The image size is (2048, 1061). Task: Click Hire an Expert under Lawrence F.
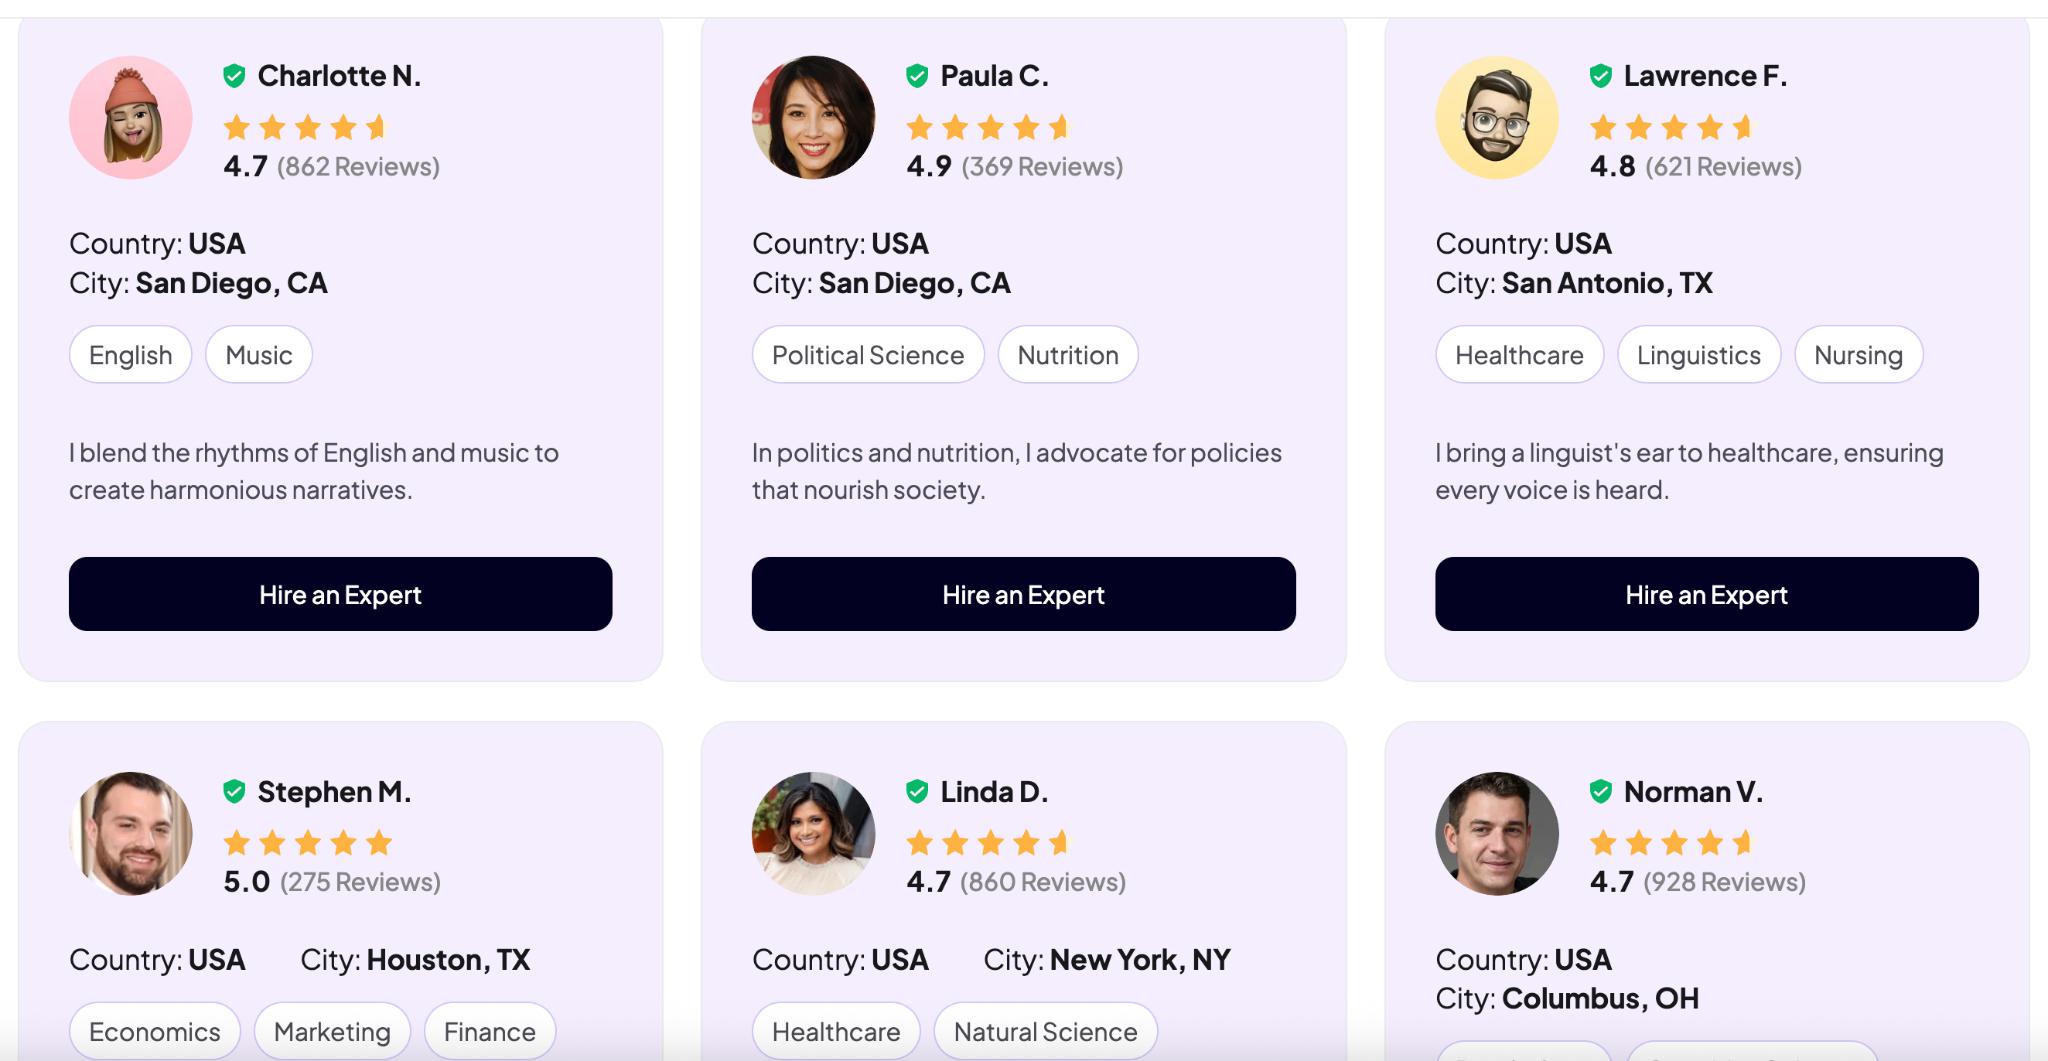pos(1706,594)
